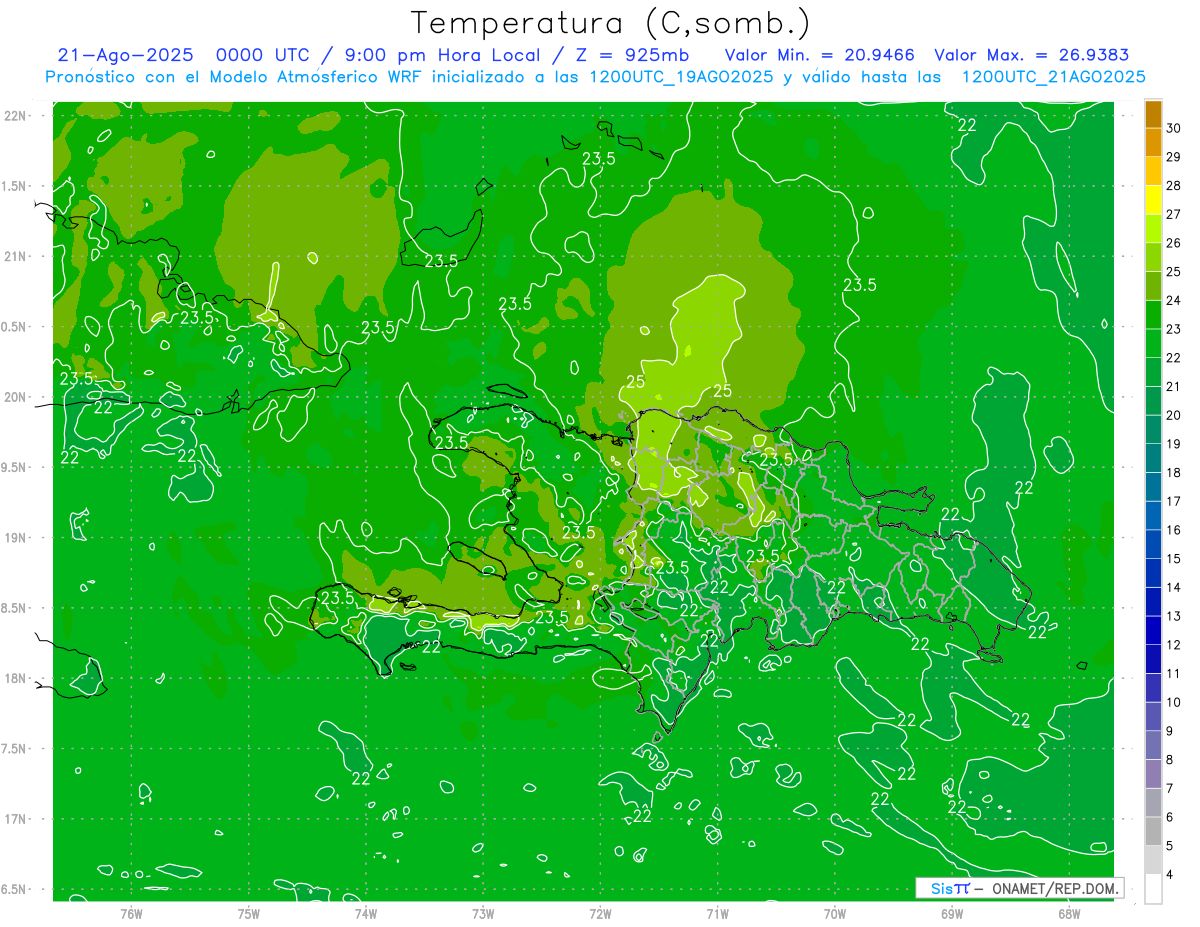
Task: Click the "72W" longitude axis label
Action: point(600,913)
